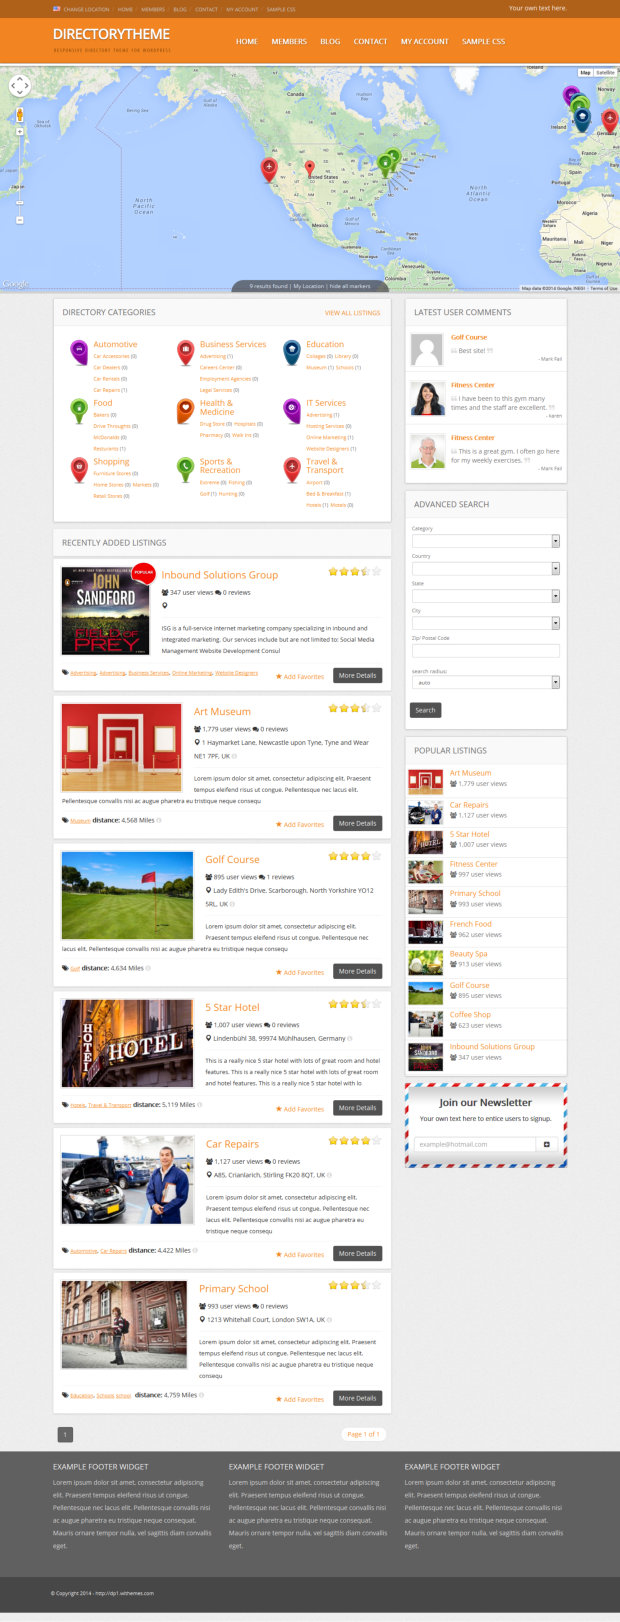Zoom out the map with minus button
The image size is (620, 1622).
coord(19,219)
